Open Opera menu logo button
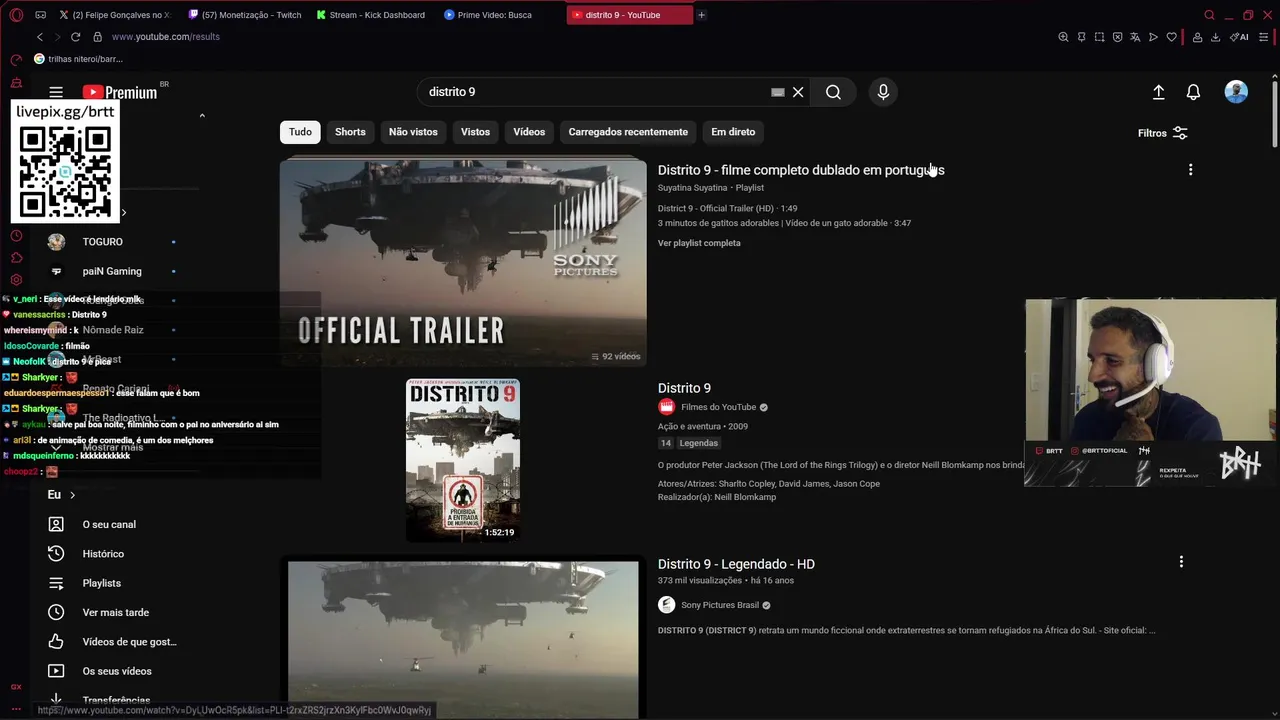This screenshot has width=1280, height=720. click(16, 15)
